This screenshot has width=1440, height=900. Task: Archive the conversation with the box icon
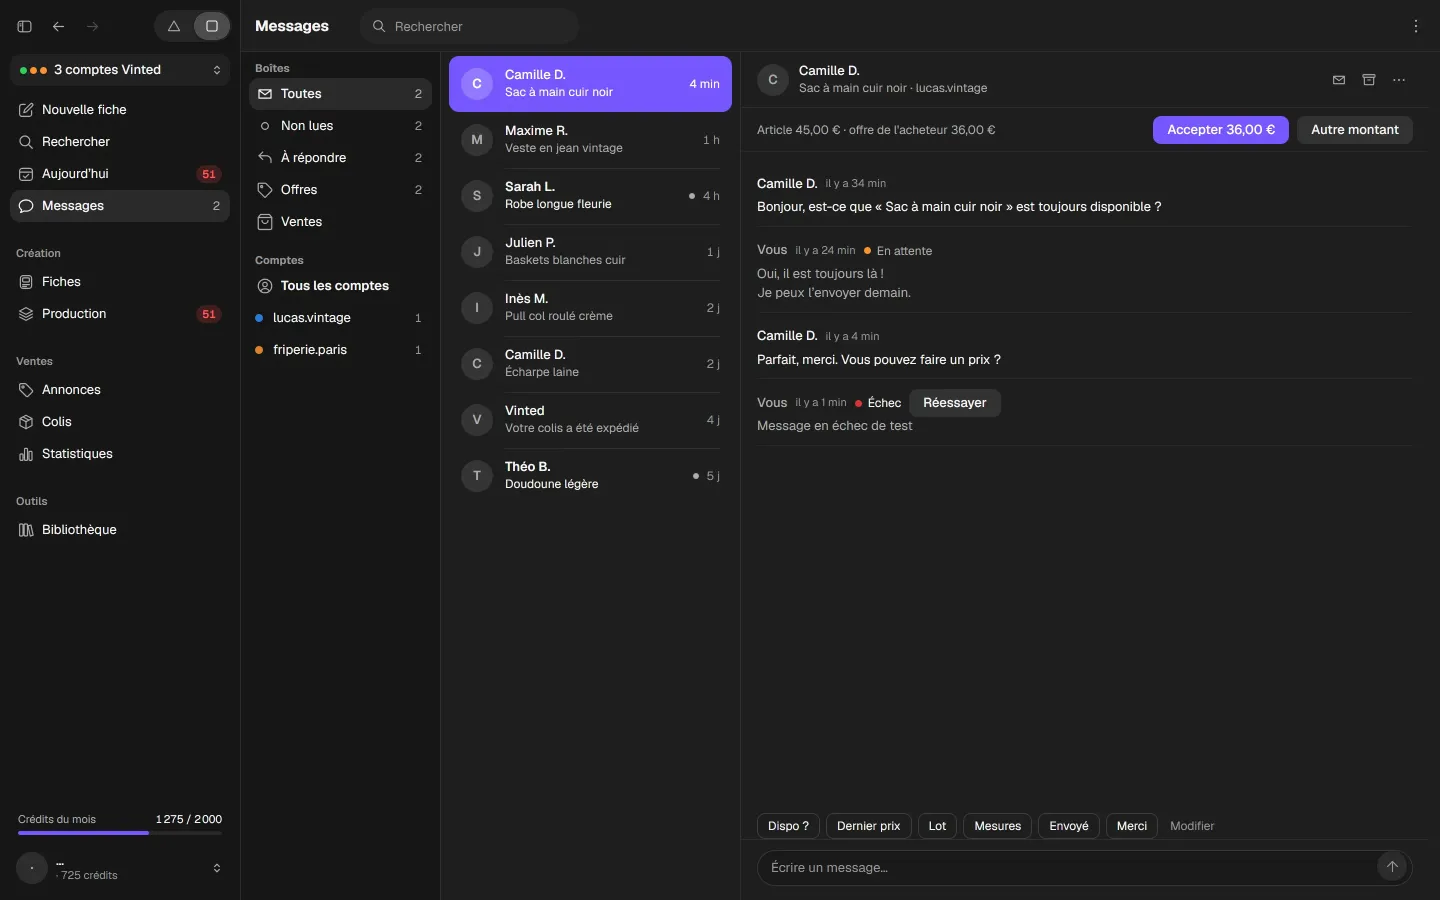tap(1369, 80)
